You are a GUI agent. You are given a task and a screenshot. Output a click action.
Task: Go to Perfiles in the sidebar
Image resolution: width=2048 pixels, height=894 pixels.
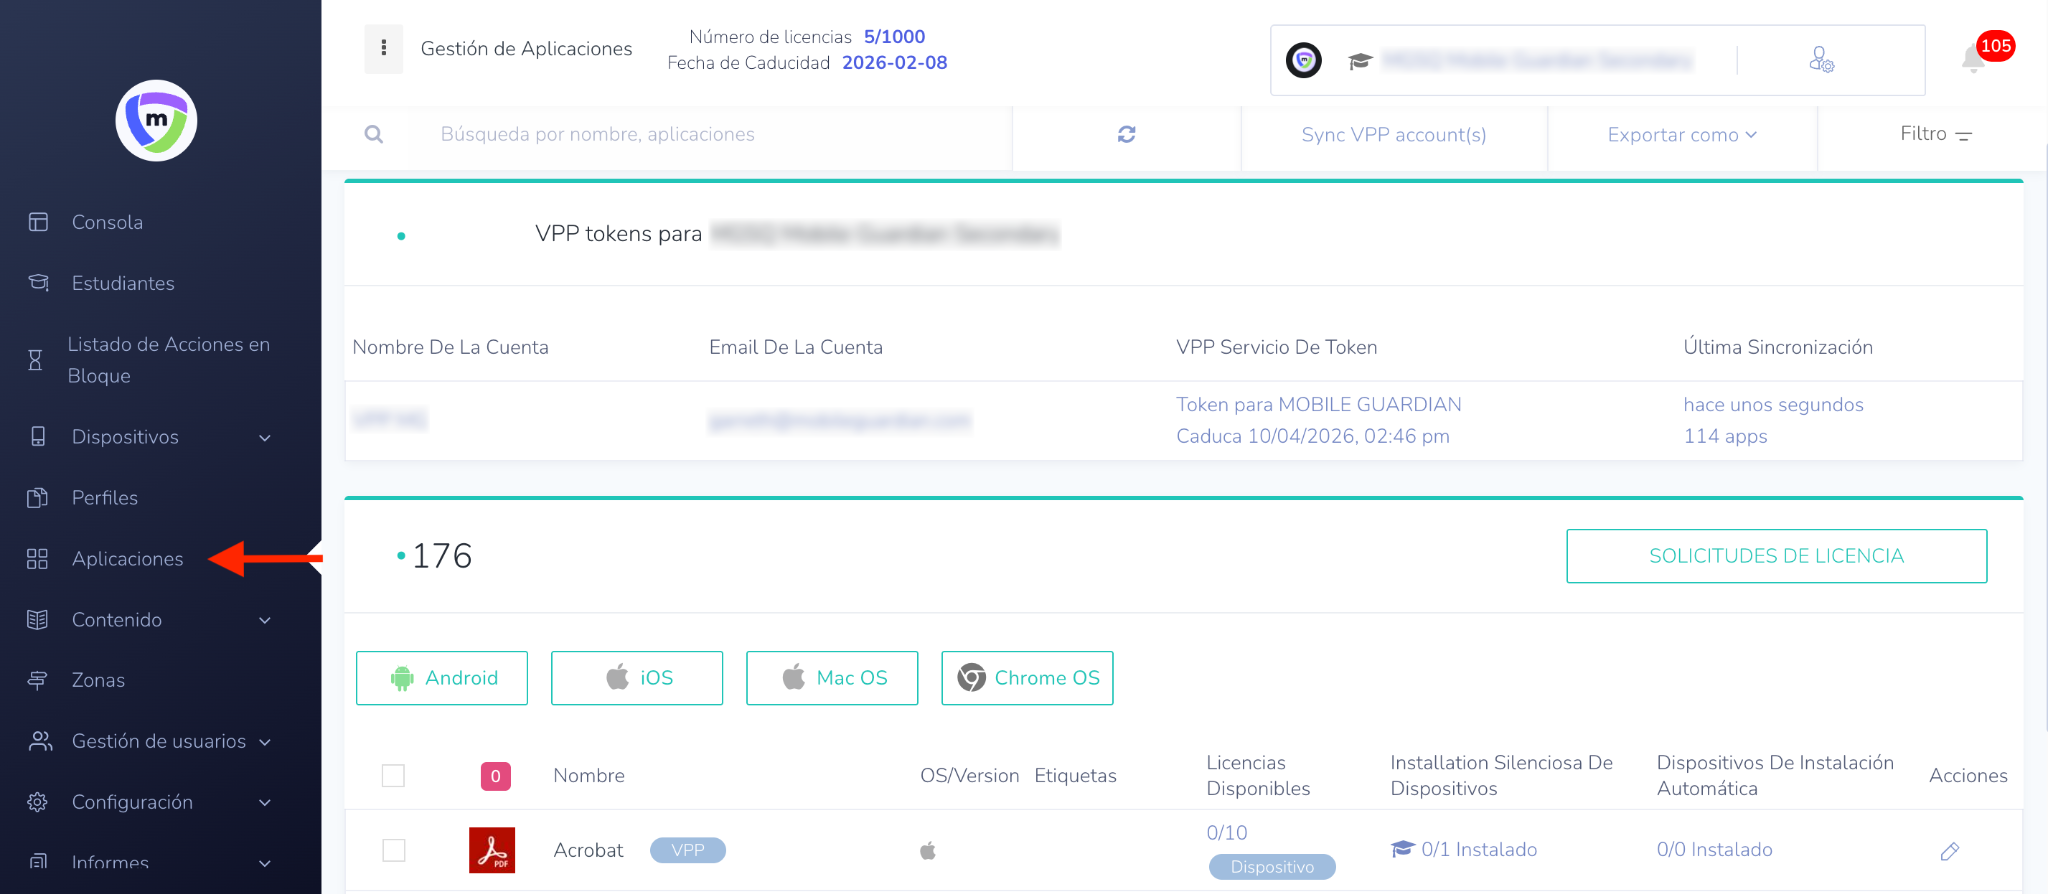pyautogui.click(x=105, y=498)
